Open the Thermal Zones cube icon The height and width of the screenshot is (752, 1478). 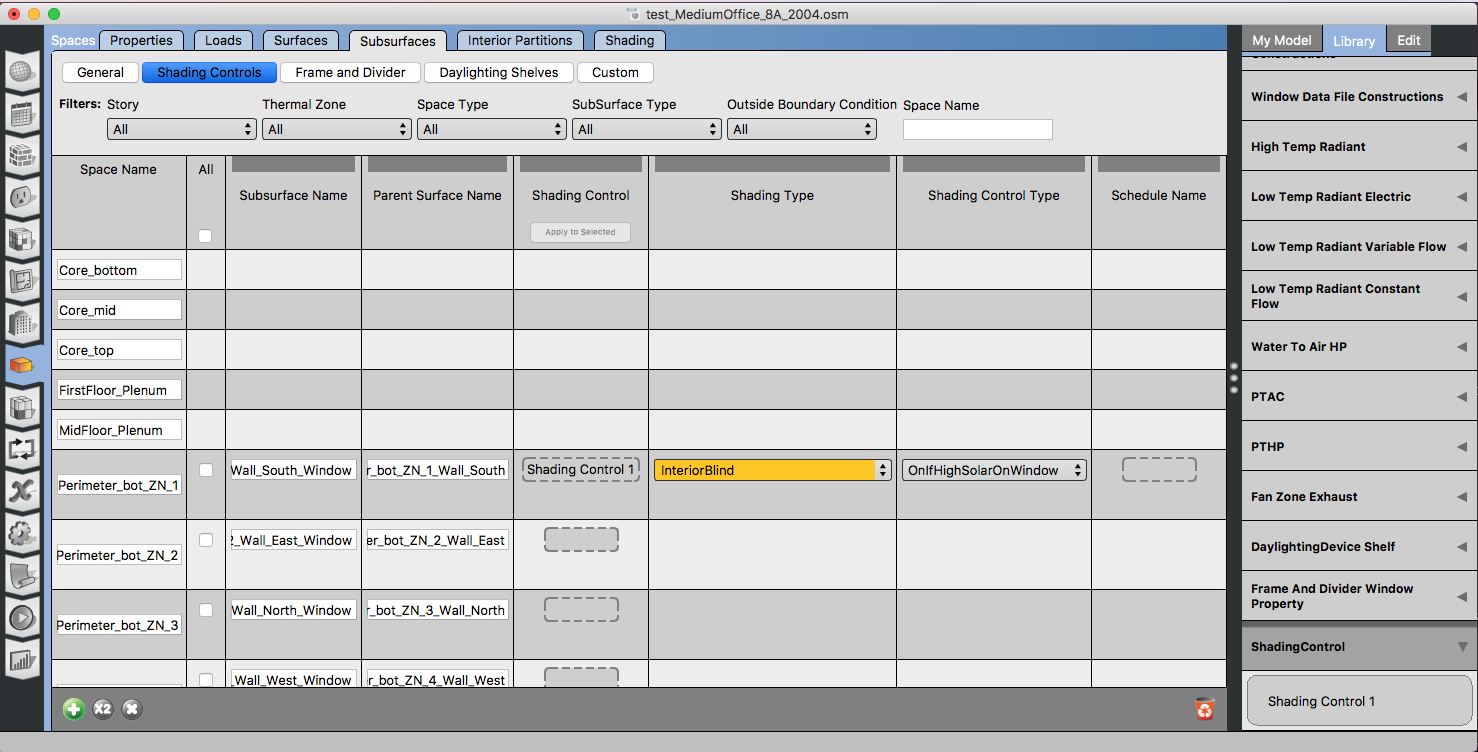(x=22, y=407)
